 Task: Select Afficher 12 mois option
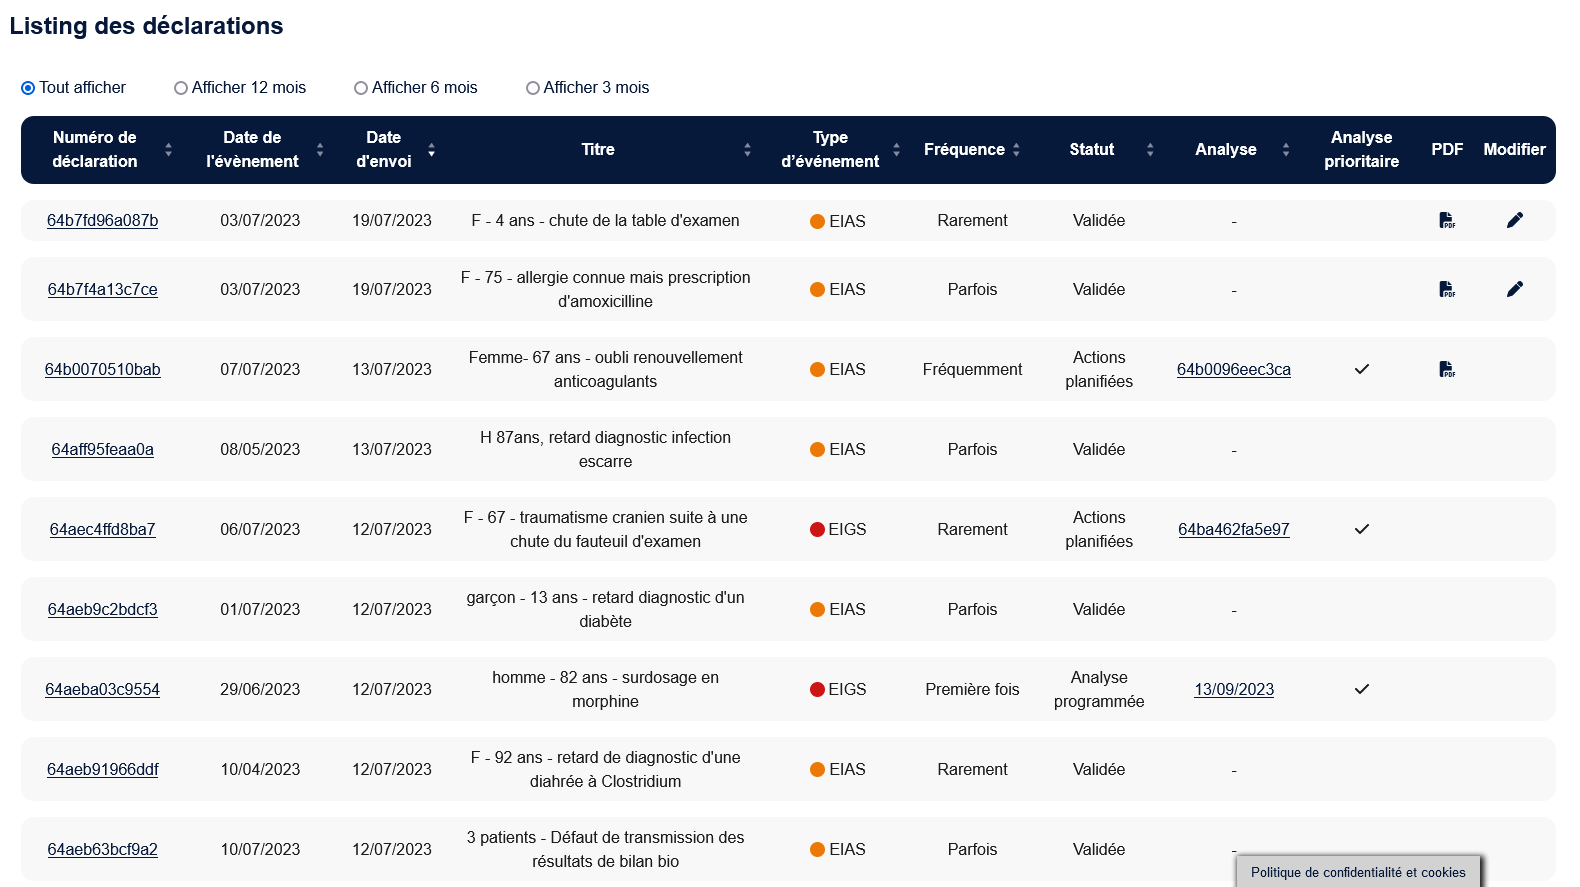pyautogui.click(x=181, y=88)
